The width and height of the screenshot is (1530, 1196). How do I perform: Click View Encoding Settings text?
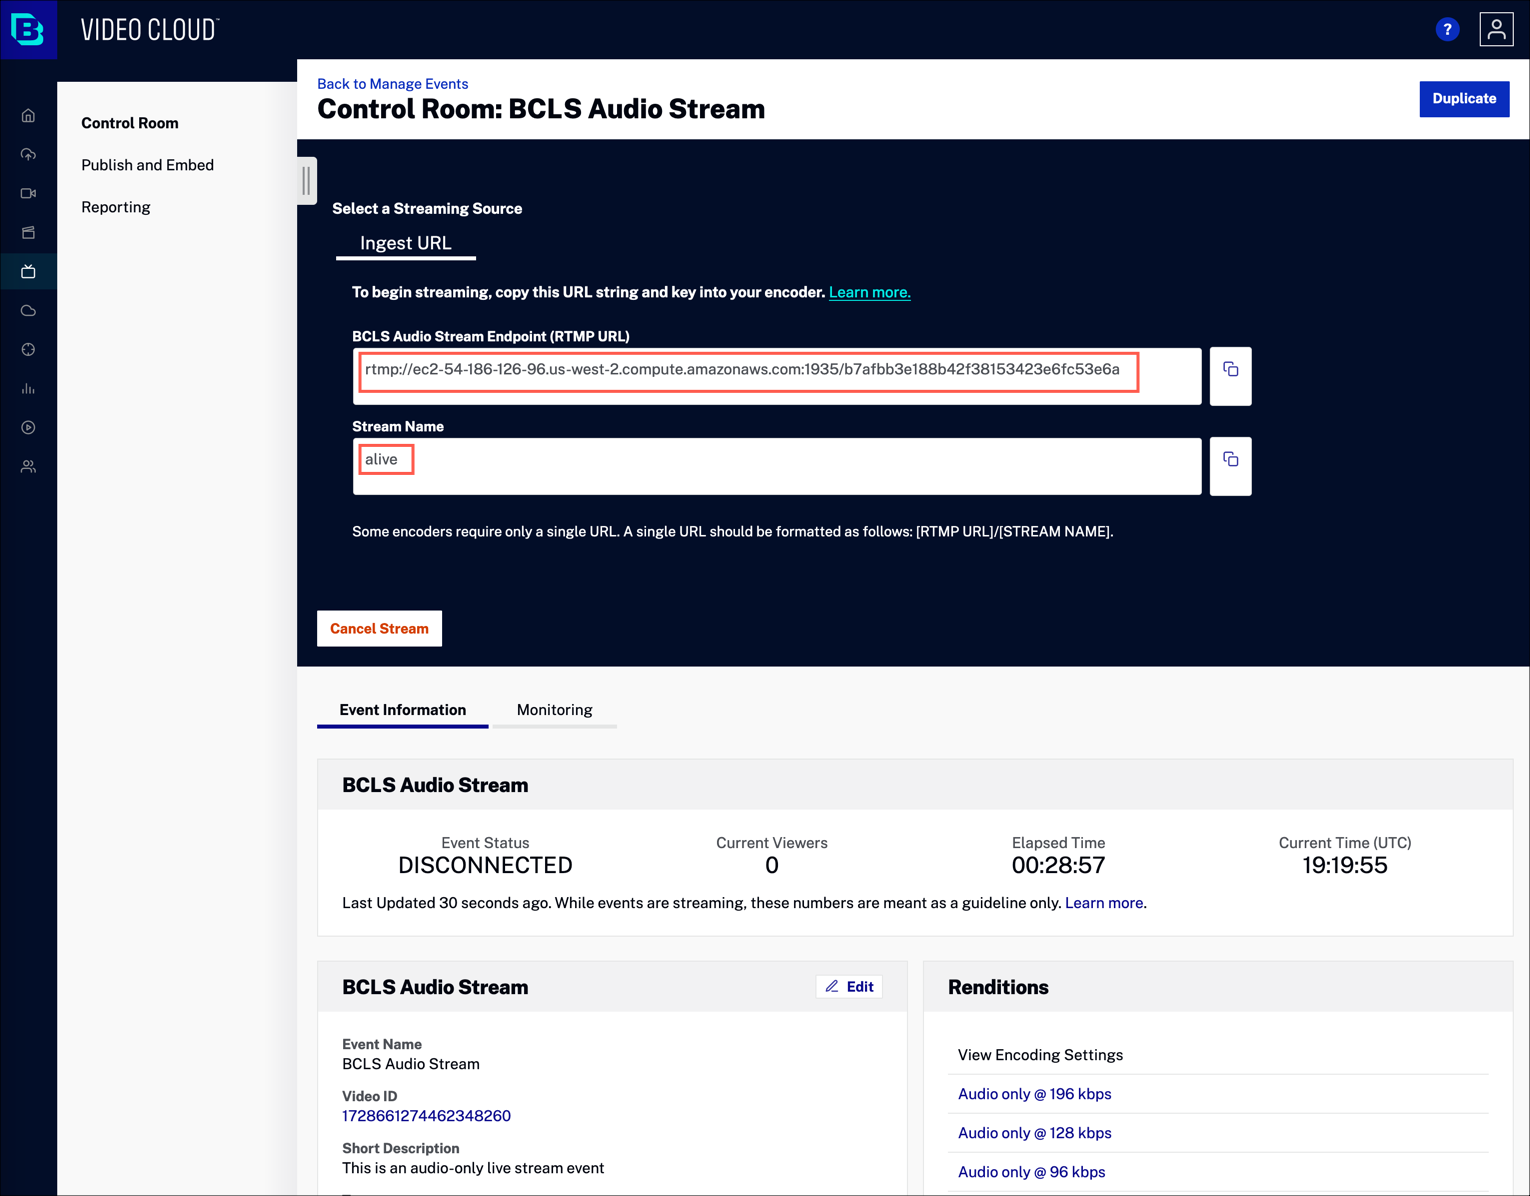1040,1055
